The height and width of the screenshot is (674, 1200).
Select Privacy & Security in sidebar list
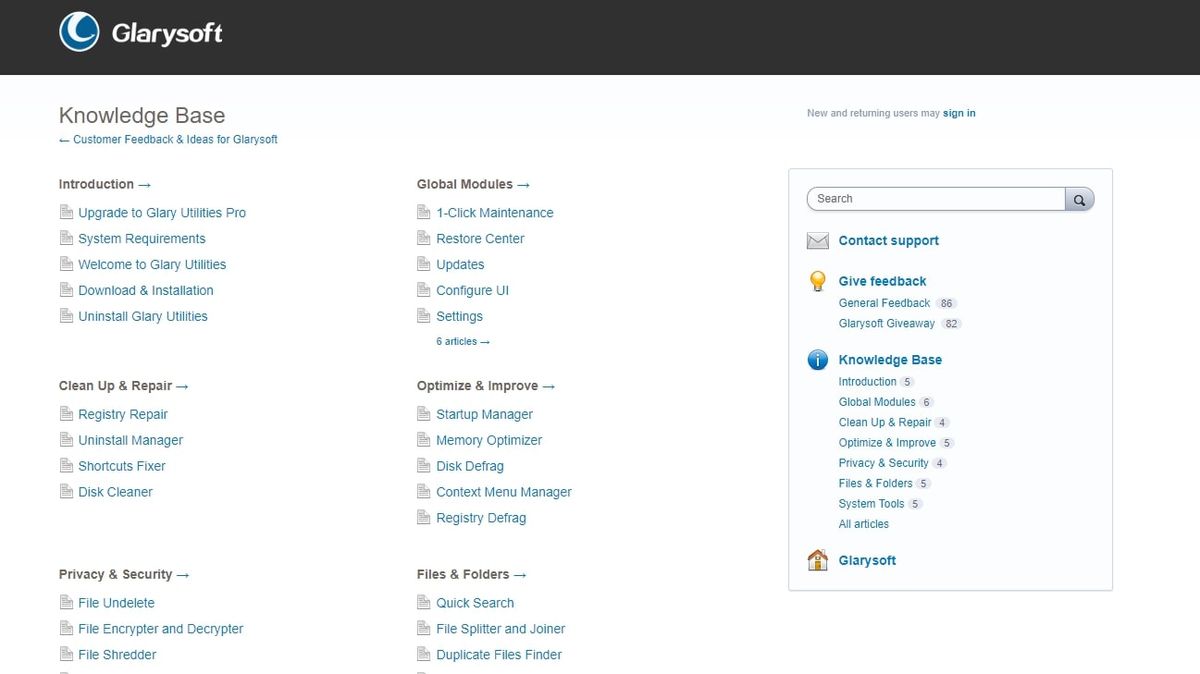coord(883,463)
